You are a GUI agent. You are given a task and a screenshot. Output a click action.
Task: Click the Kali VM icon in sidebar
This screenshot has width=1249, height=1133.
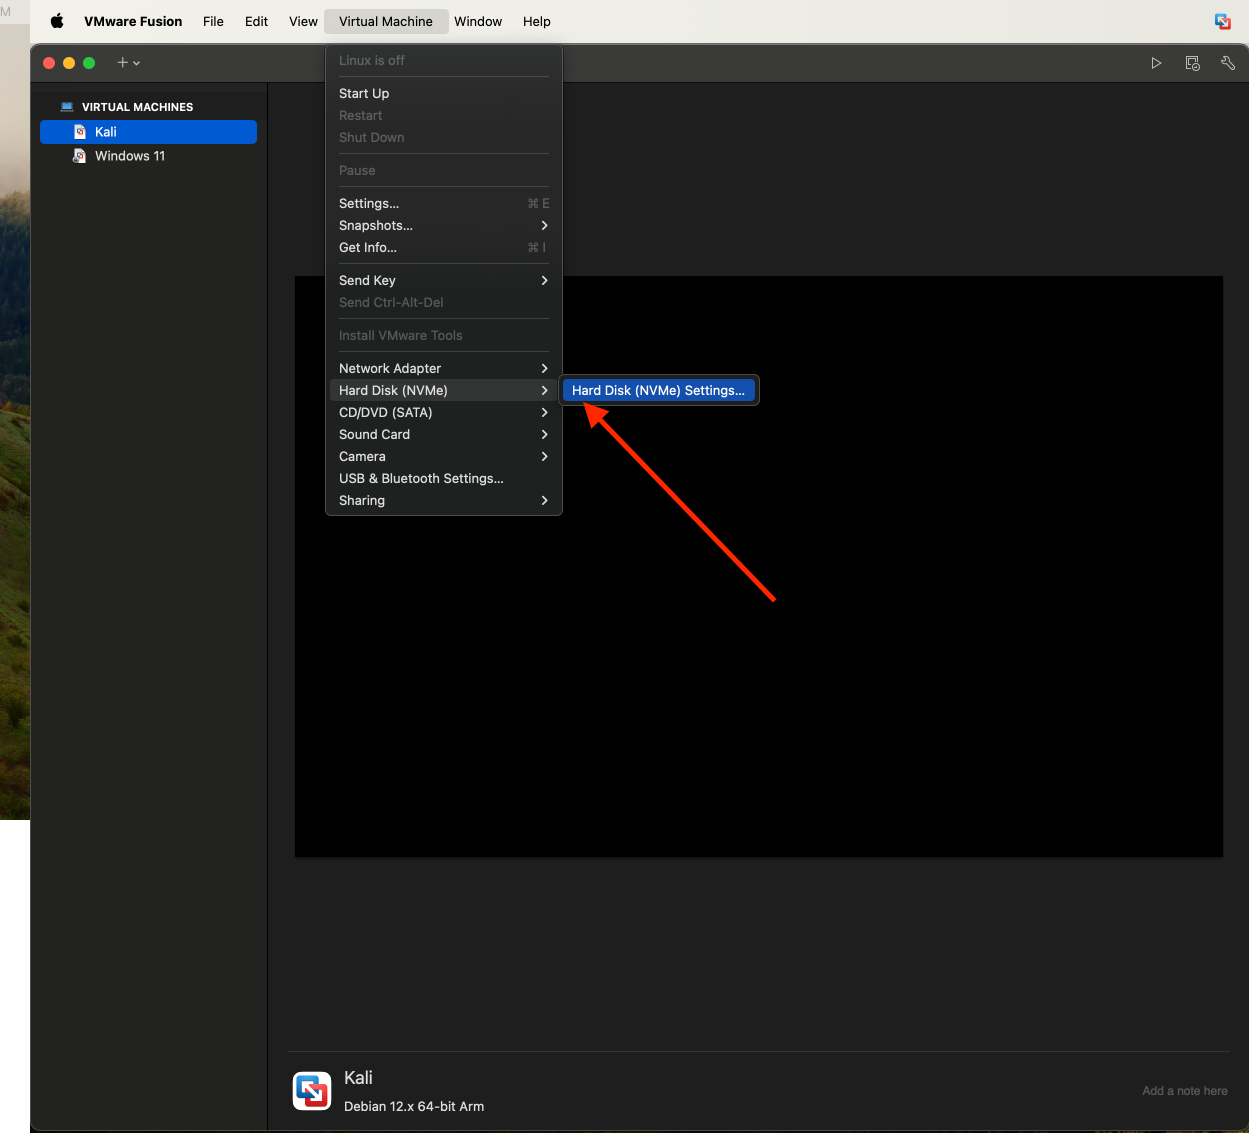(x=80, y=132)
